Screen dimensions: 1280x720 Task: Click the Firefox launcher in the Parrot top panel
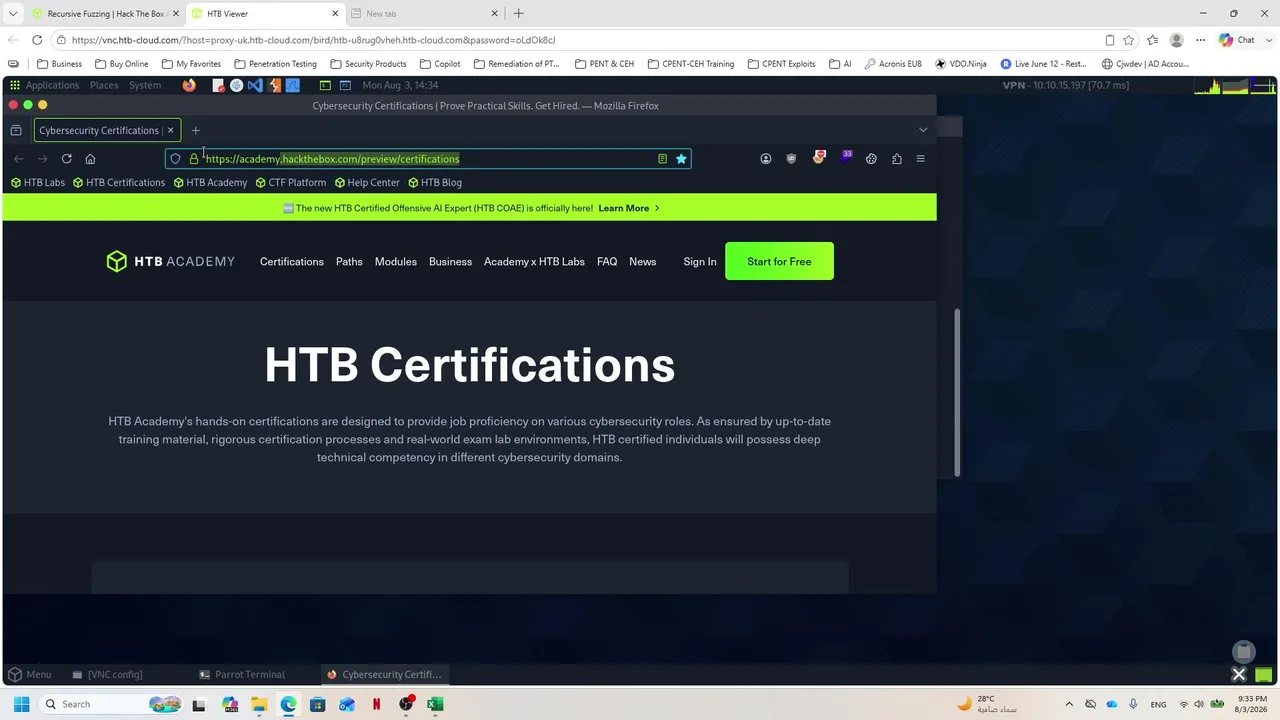pyautogui.click(x=189, y=85)
